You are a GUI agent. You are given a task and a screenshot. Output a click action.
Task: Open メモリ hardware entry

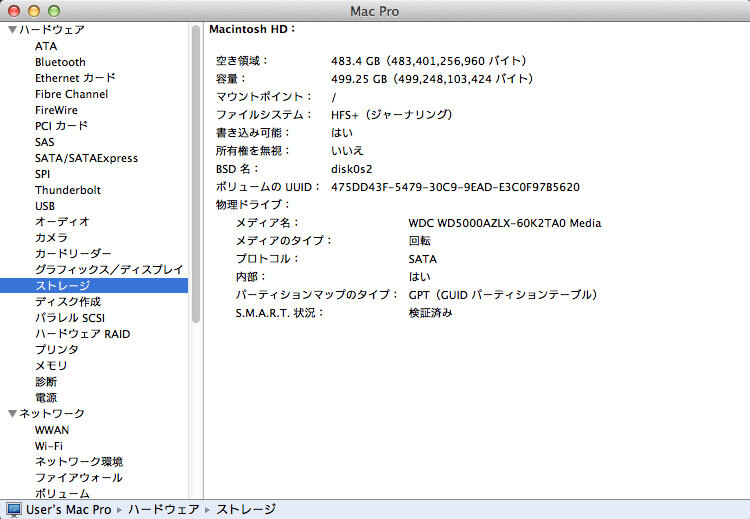[51, 366]
